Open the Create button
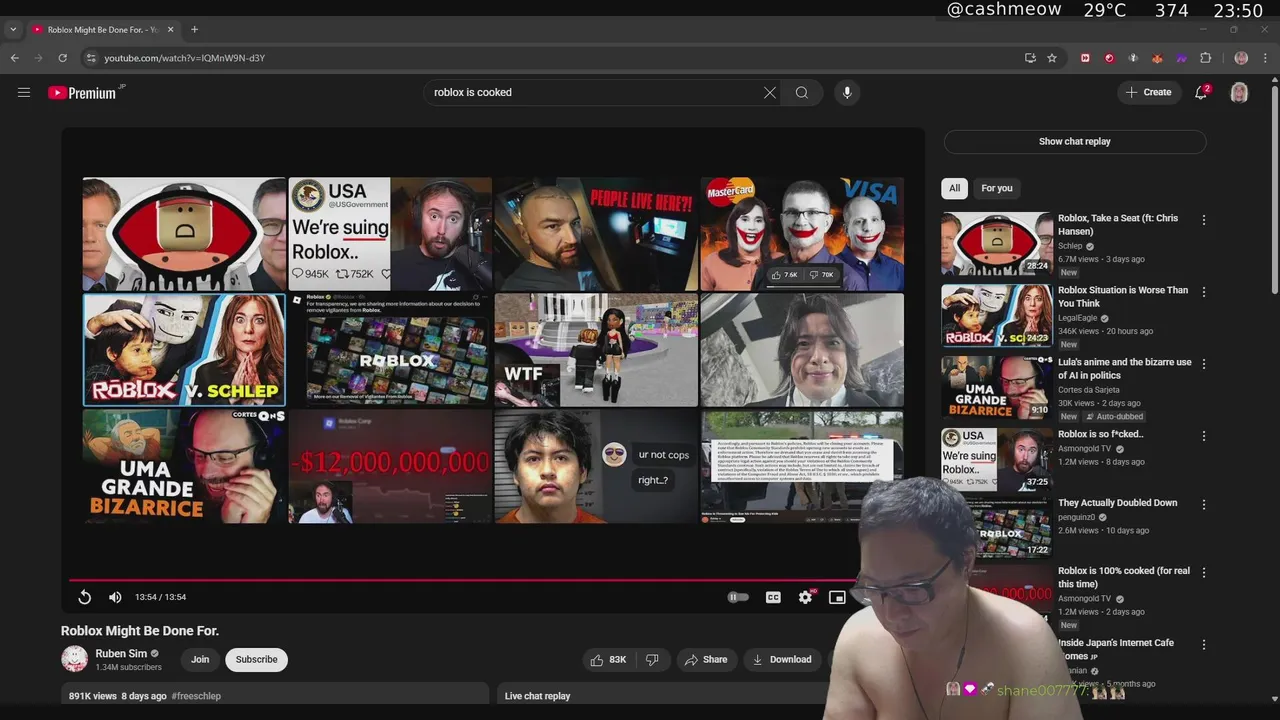 (x=1148, y=92)
